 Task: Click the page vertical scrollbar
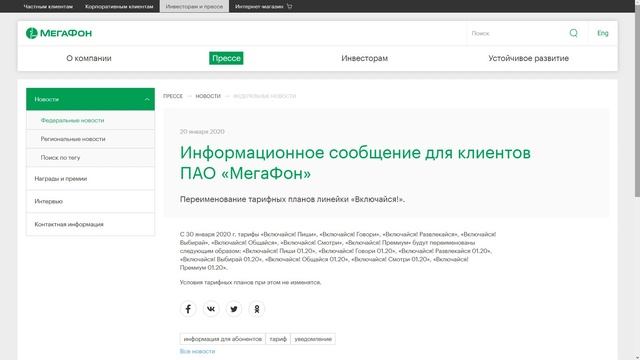tap(637, 102)
